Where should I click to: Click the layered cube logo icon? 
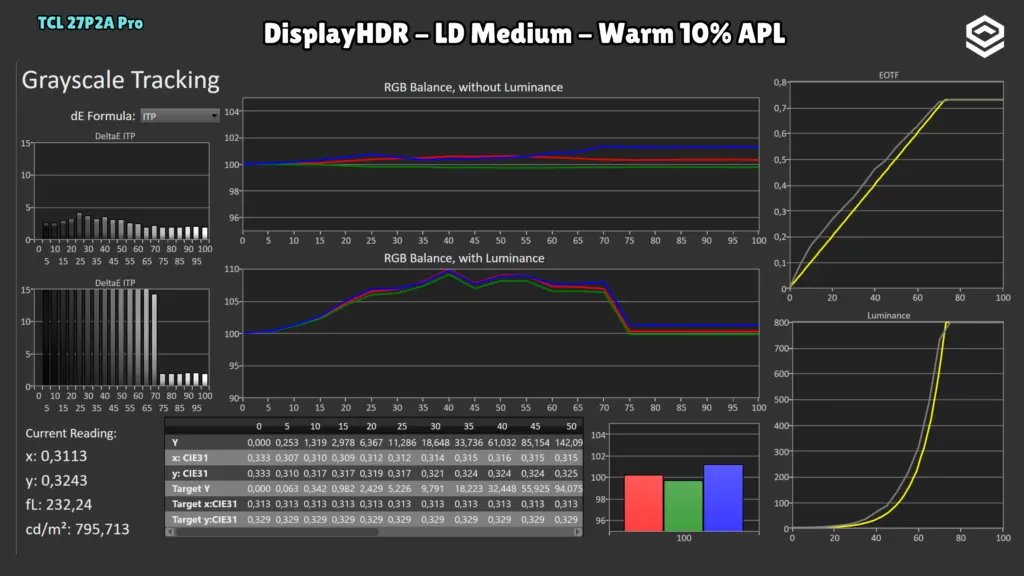tap(985, 37)
